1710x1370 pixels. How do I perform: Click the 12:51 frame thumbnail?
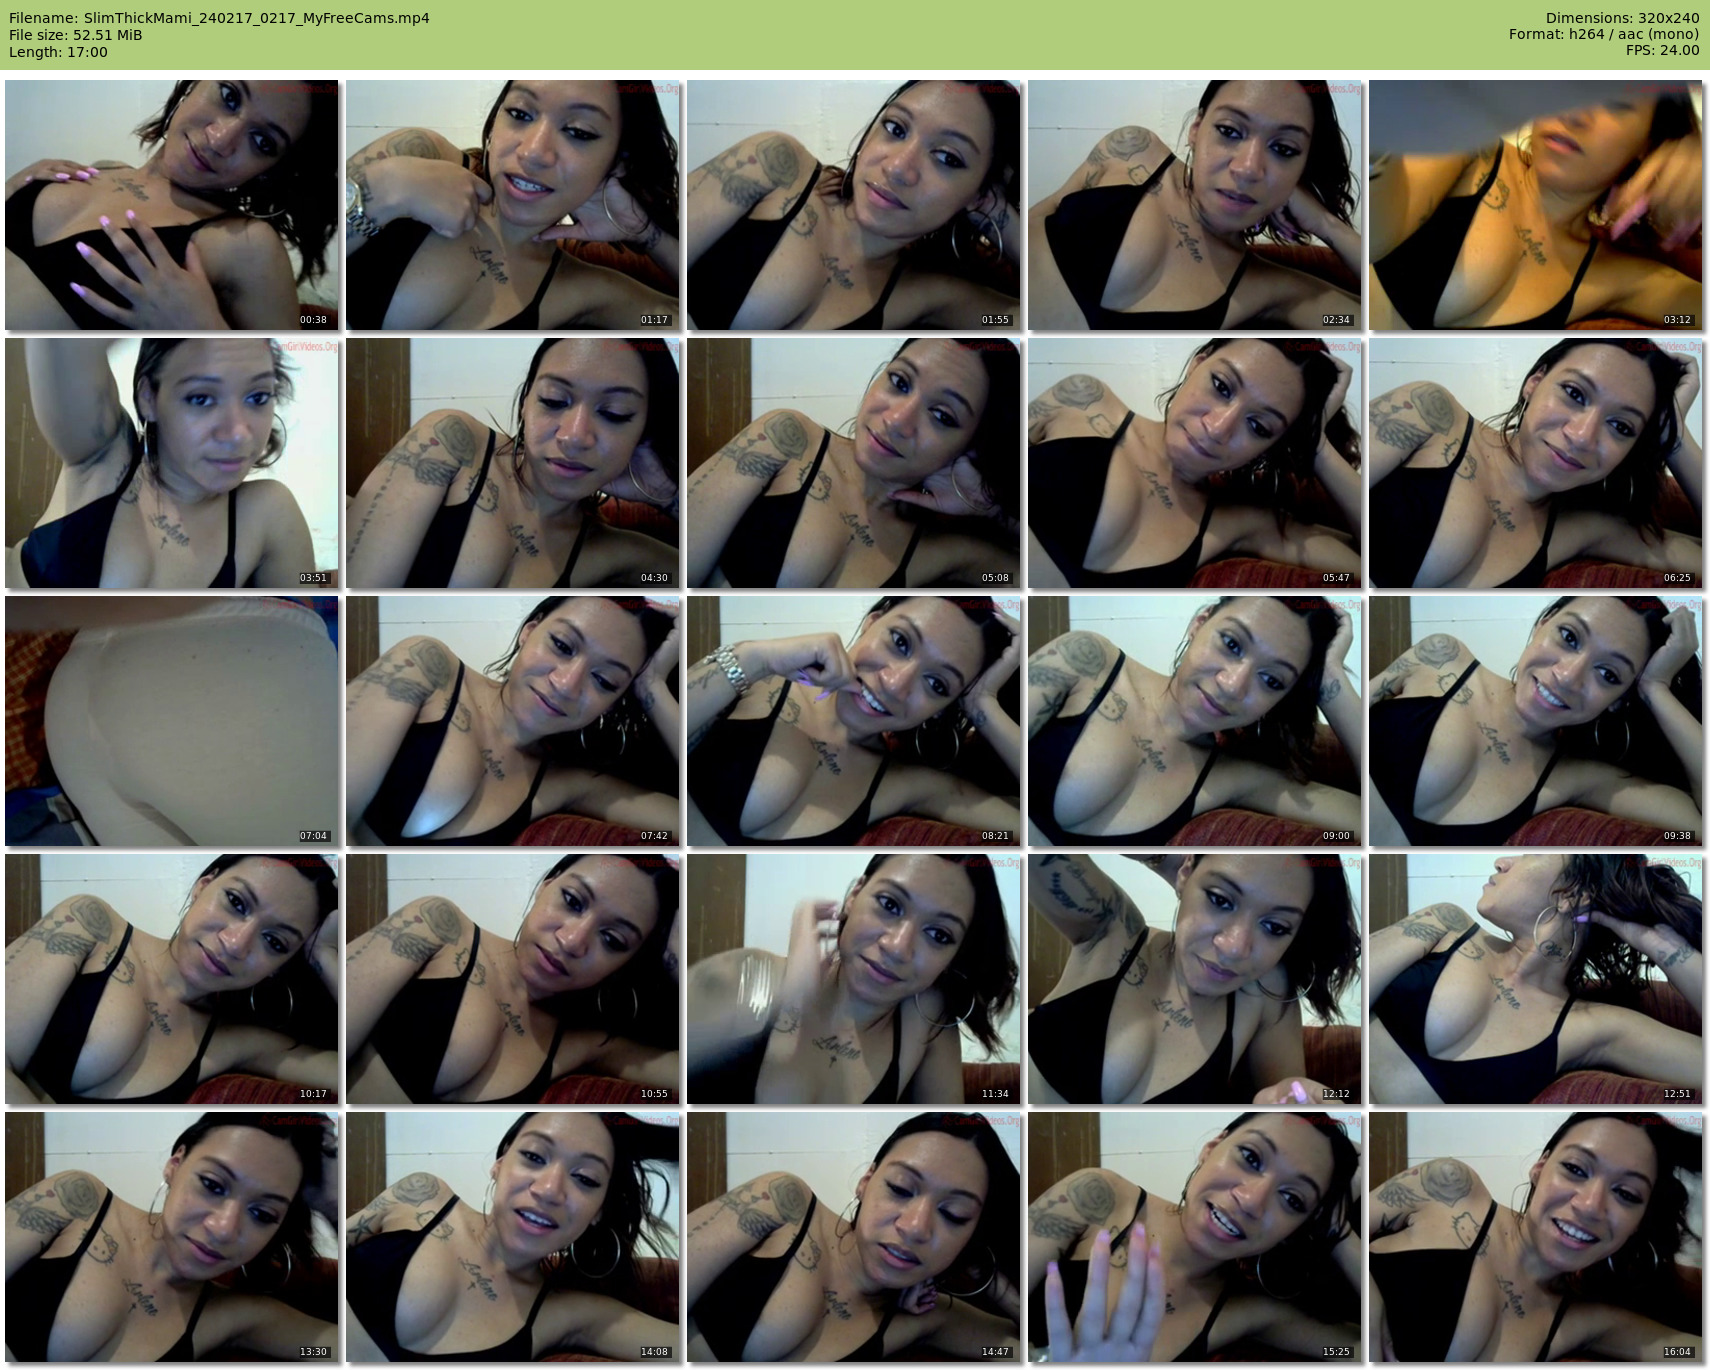click(x=1535, y=979)
